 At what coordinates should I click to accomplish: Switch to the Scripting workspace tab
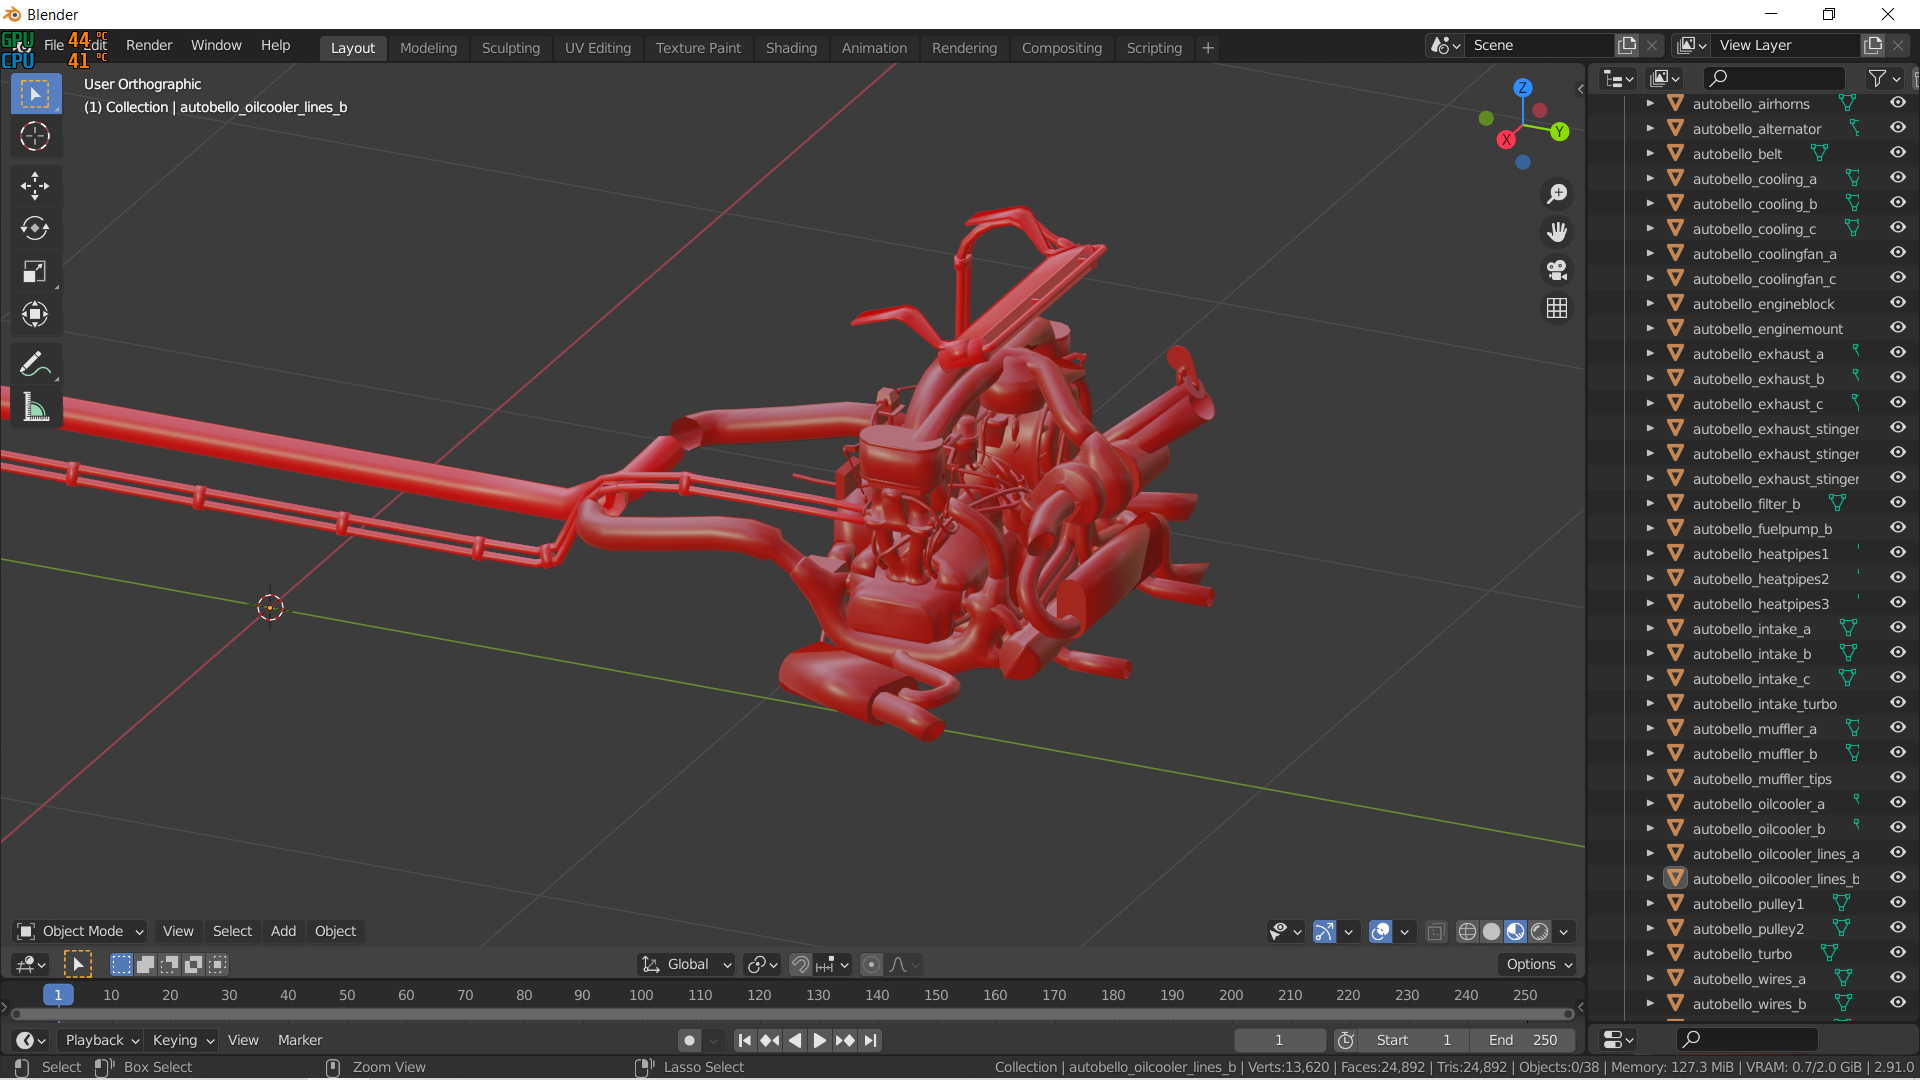1154,48
